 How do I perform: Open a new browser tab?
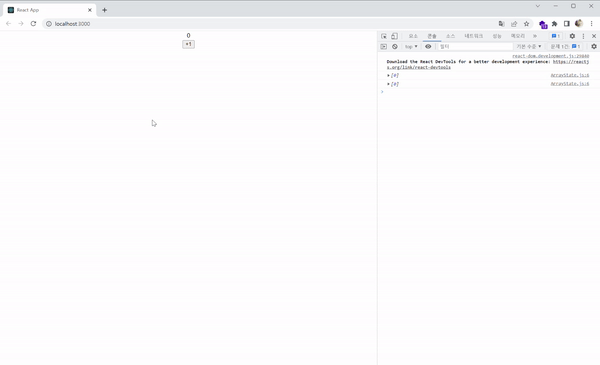point(104,10)
